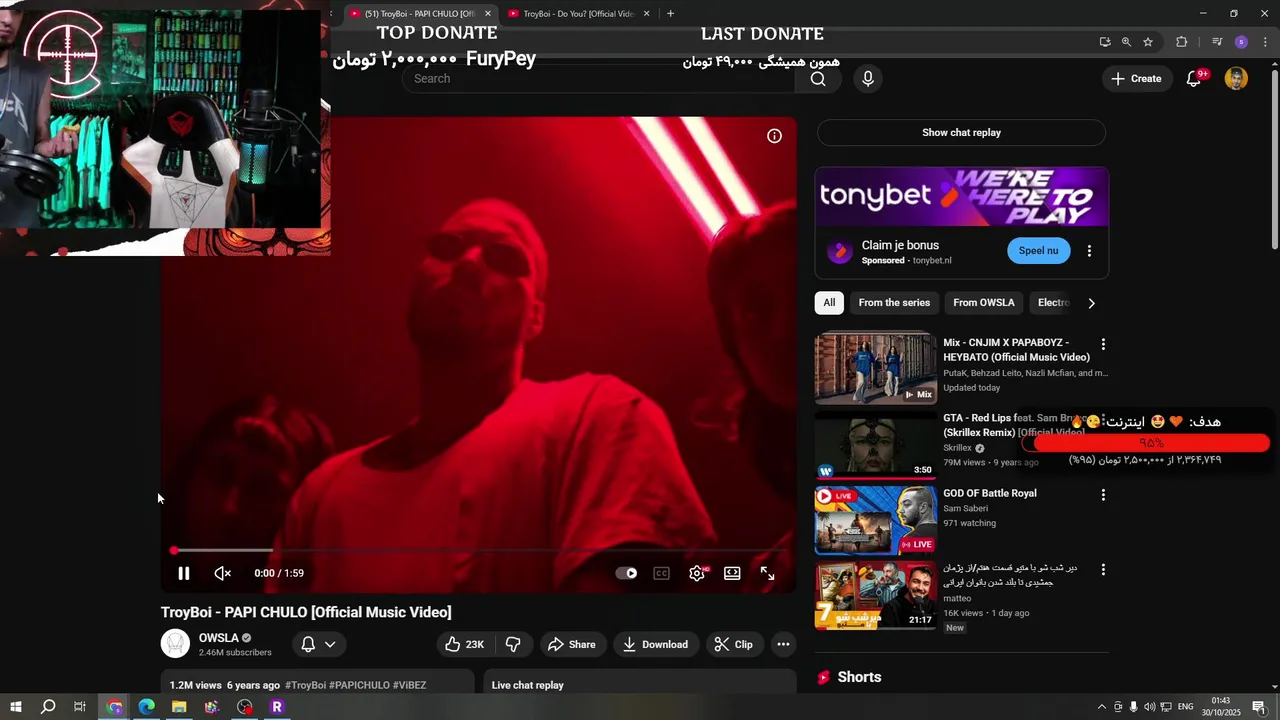
Task: Open File Explorer from the taskbar
Action: 179,707
